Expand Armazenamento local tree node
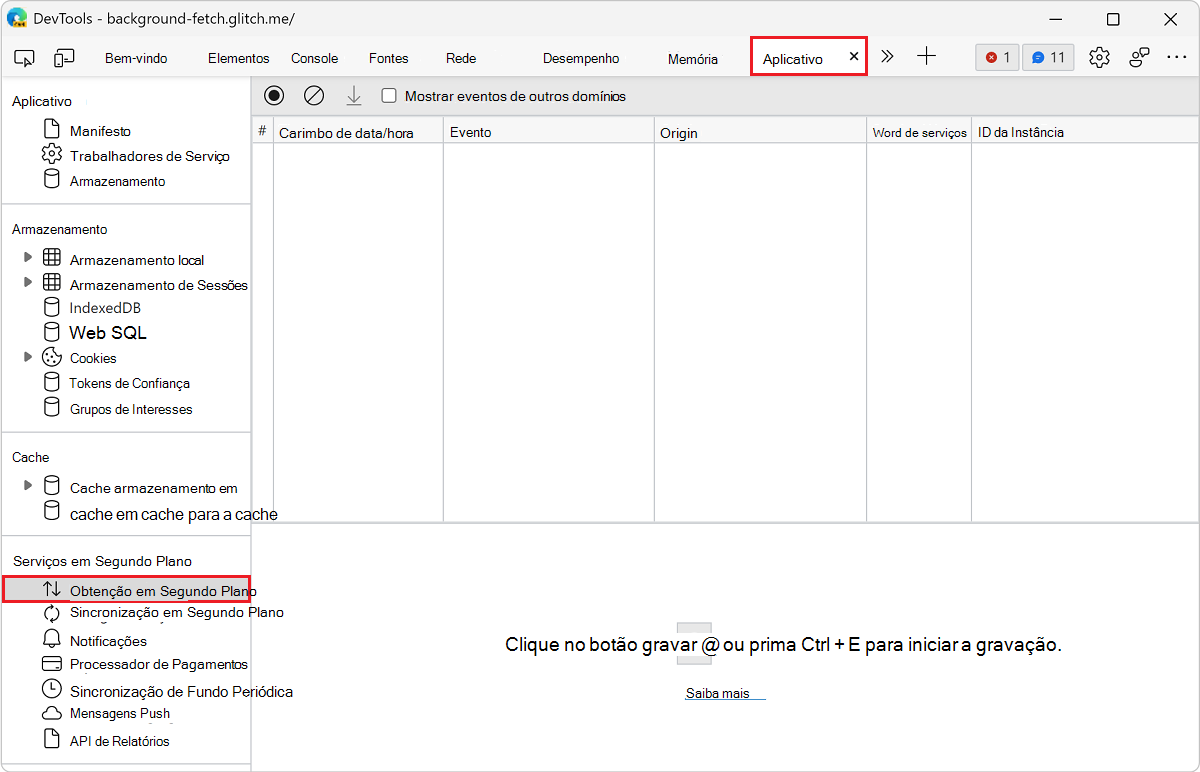The image size is (1200, 772). tap(28, 258)
